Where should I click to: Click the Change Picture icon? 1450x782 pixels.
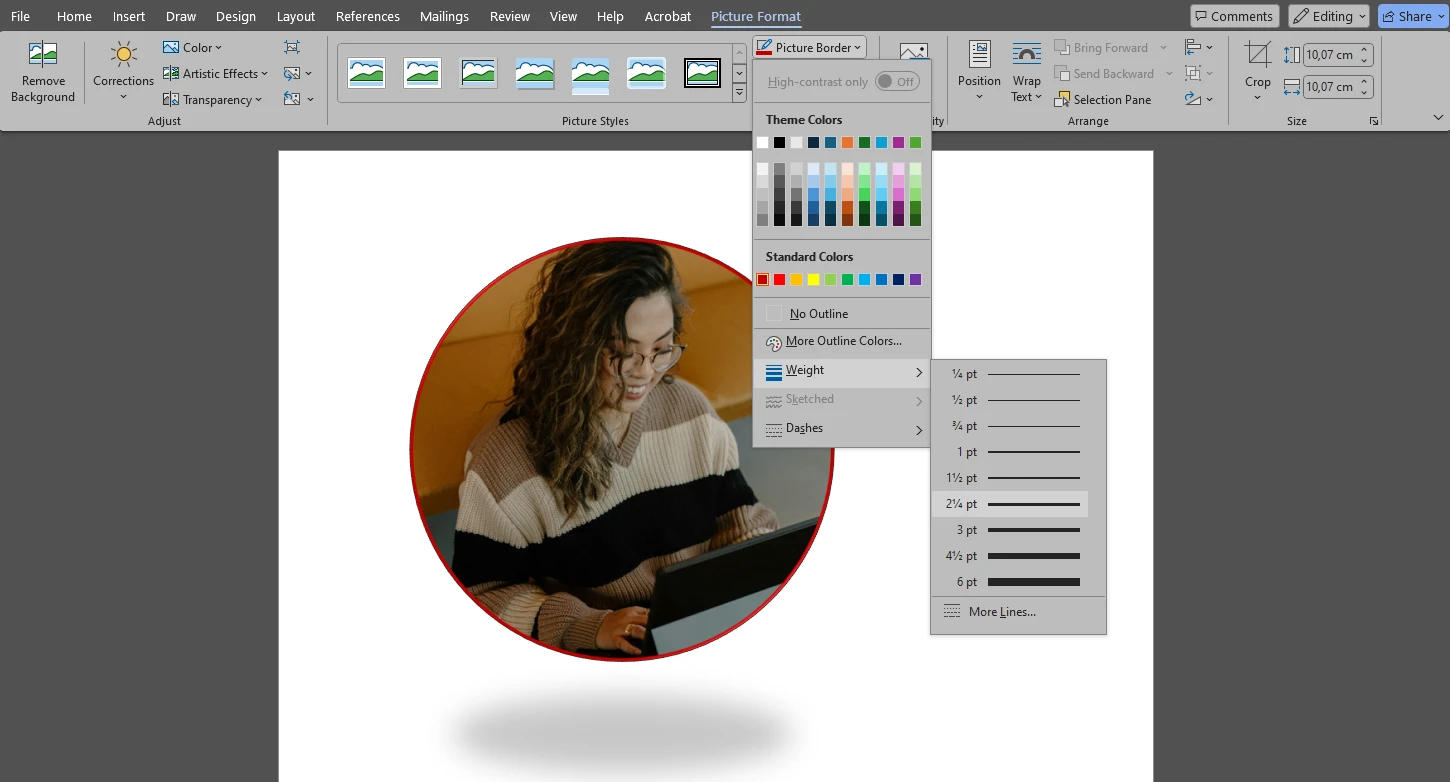(x=292, y=73)
